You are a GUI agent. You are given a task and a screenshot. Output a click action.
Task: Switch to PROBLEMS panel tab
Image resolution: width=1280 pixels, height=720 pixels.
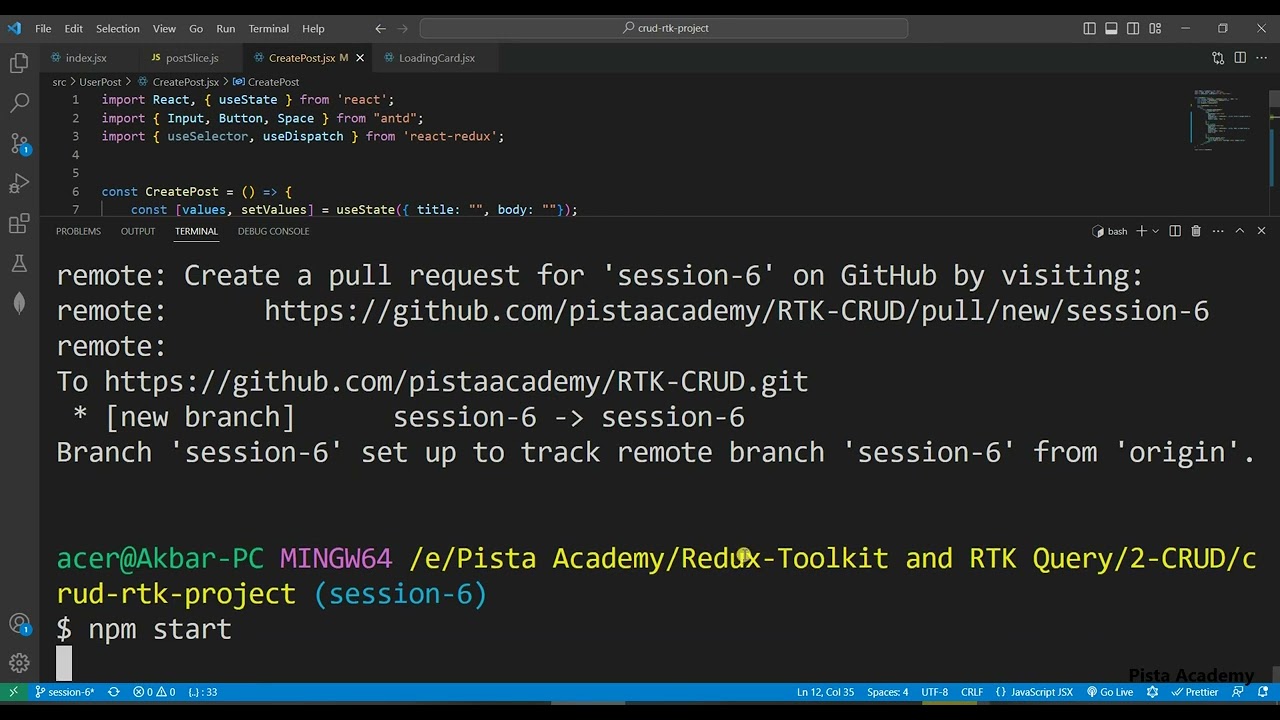tap(78, 231)
